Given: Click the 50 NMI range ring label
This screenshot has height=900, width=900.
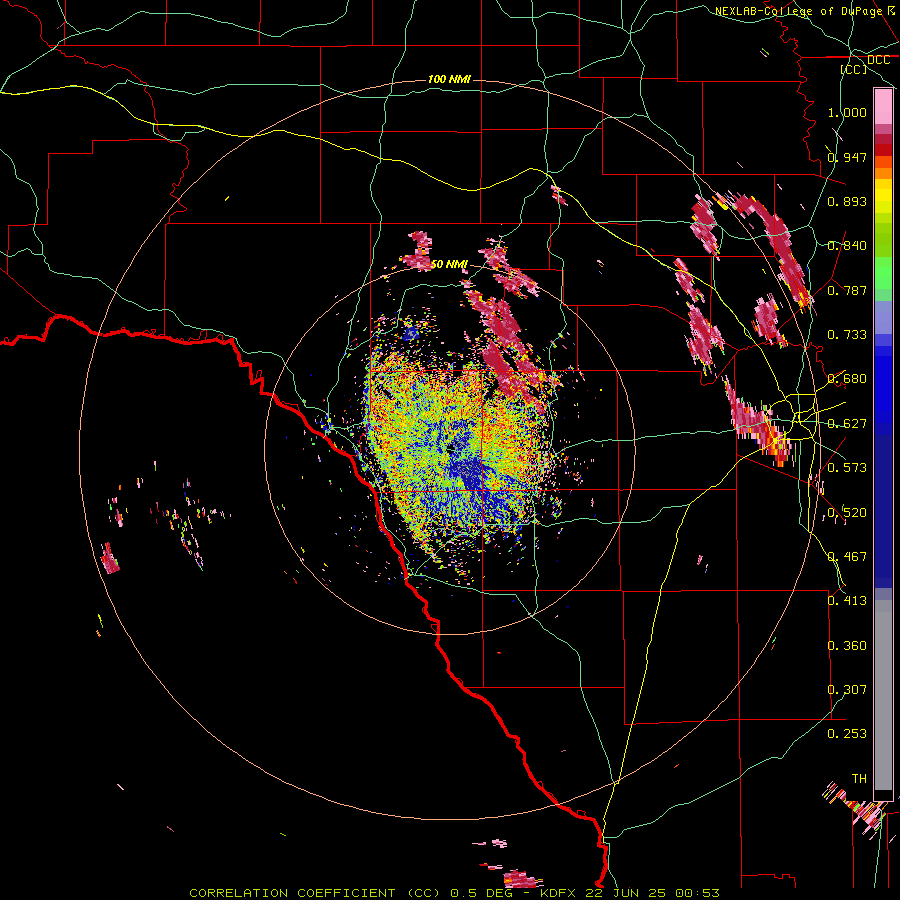Looking at the screenshot, I should (449, 264).
